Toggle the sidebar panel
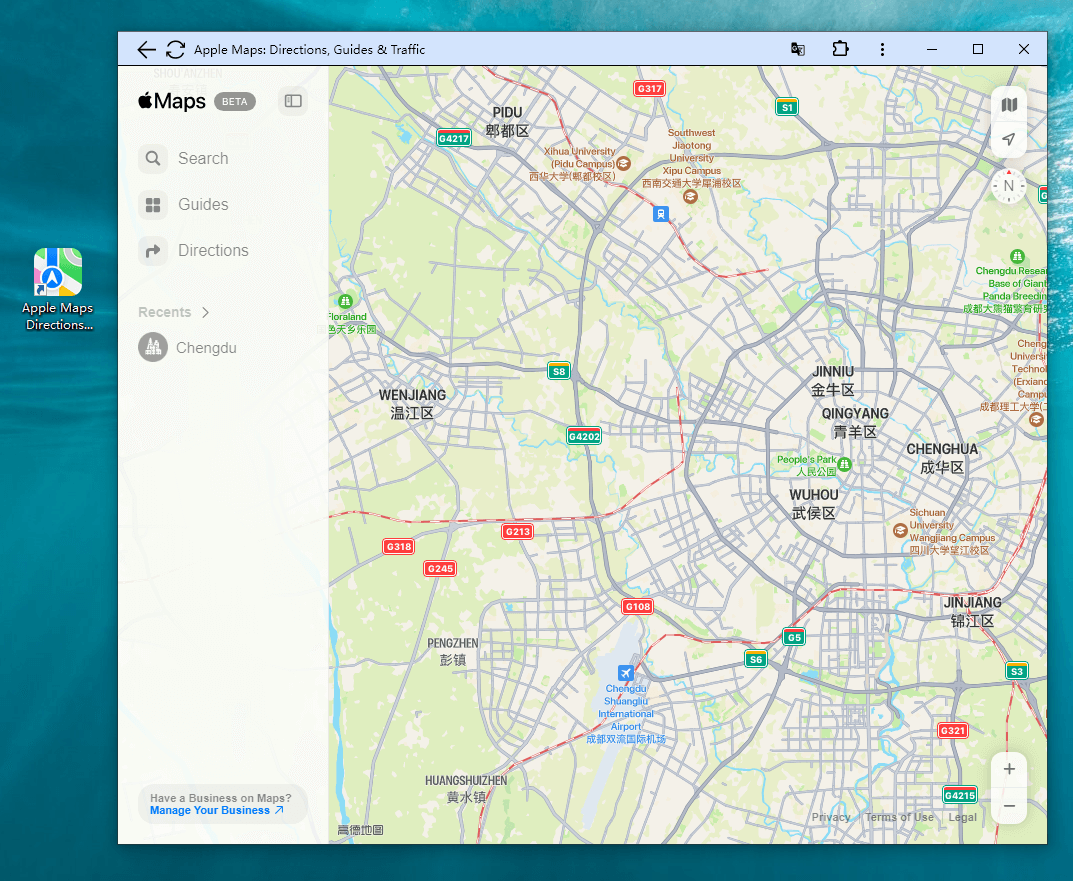 [293, 101]
